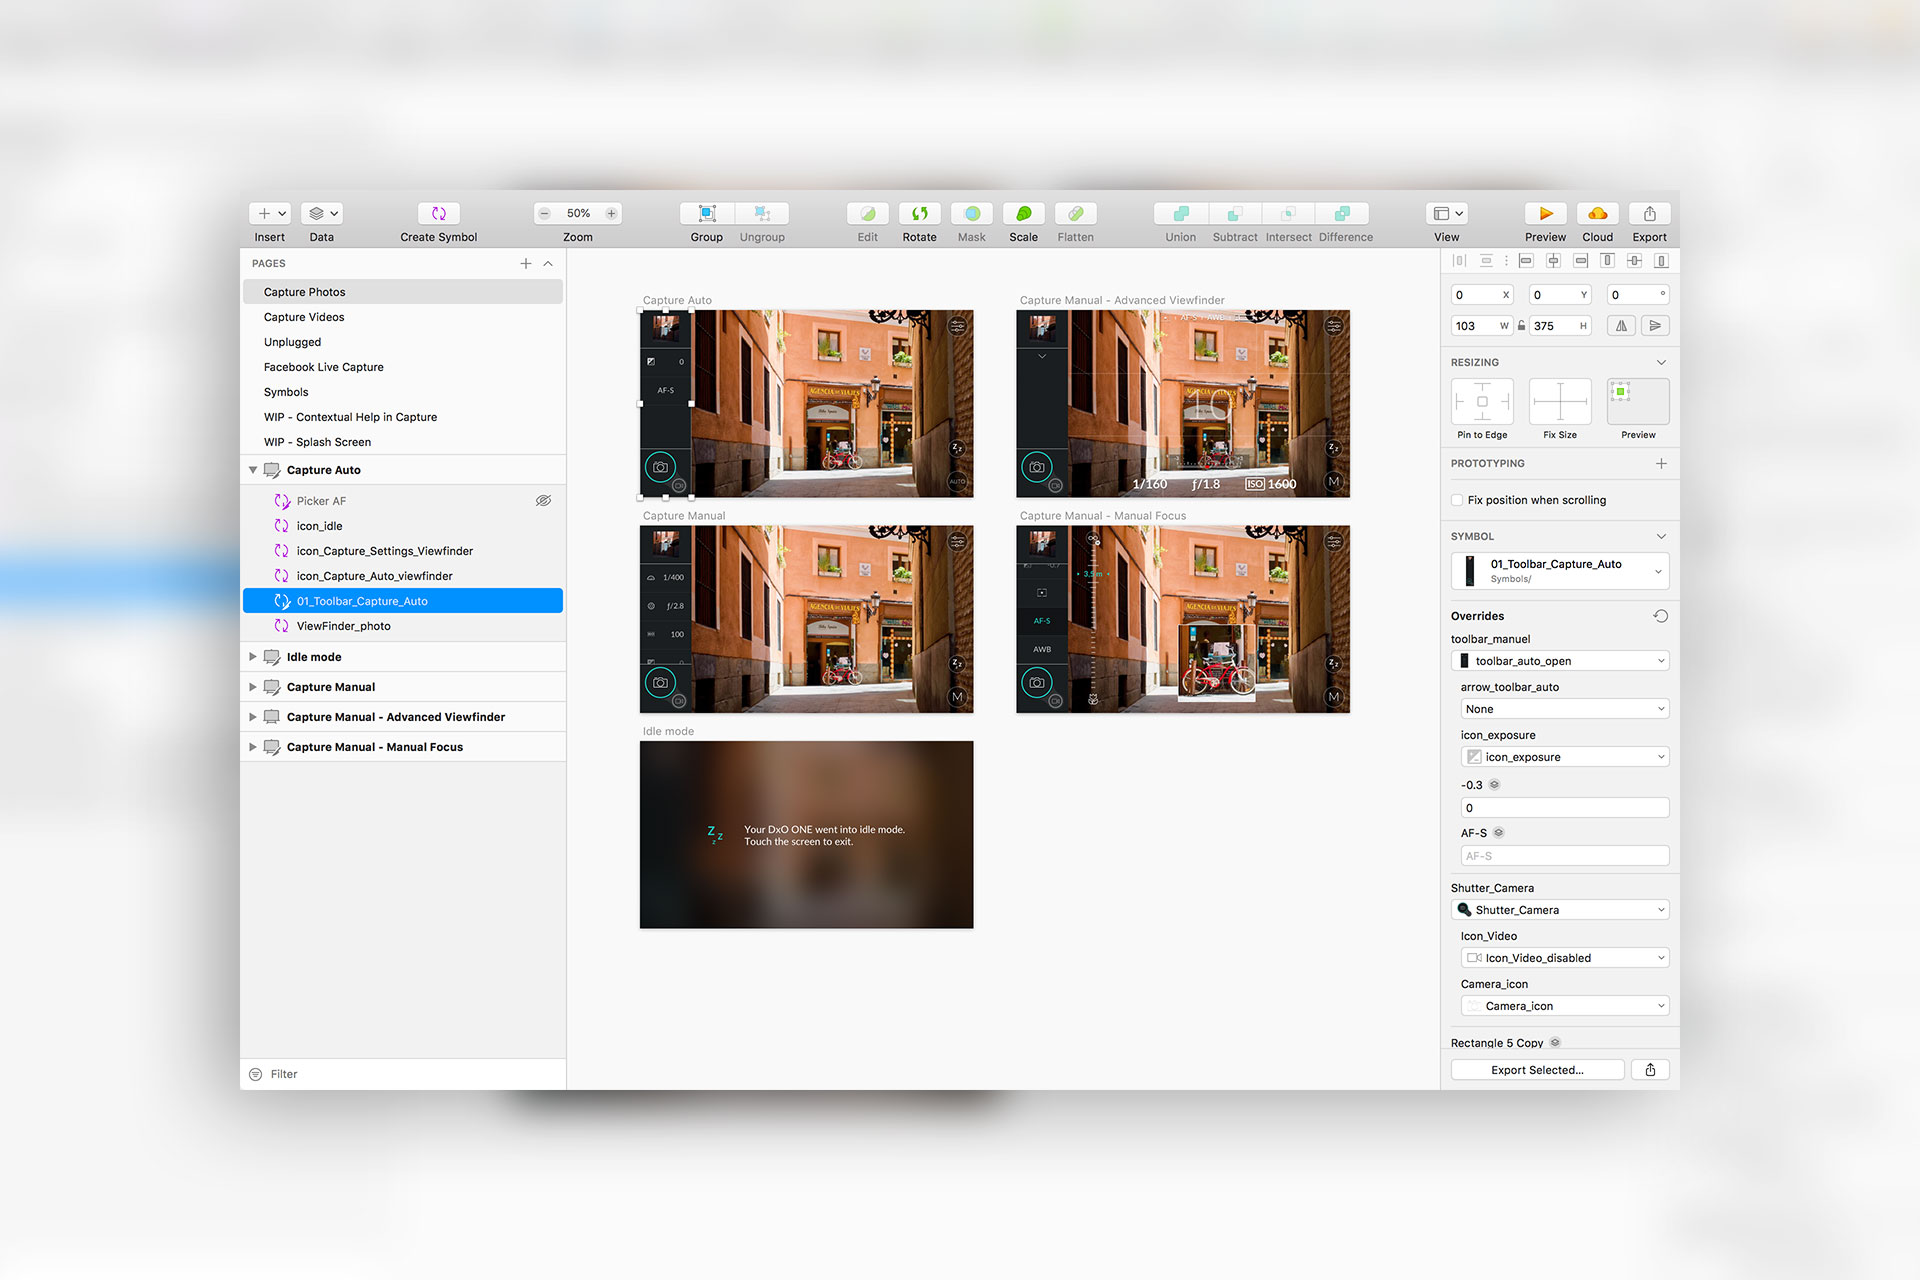Open the toolbar_auto_open override dropdown
The height and width of the screenshot is (1280, 1920).
coord(1560,661)
